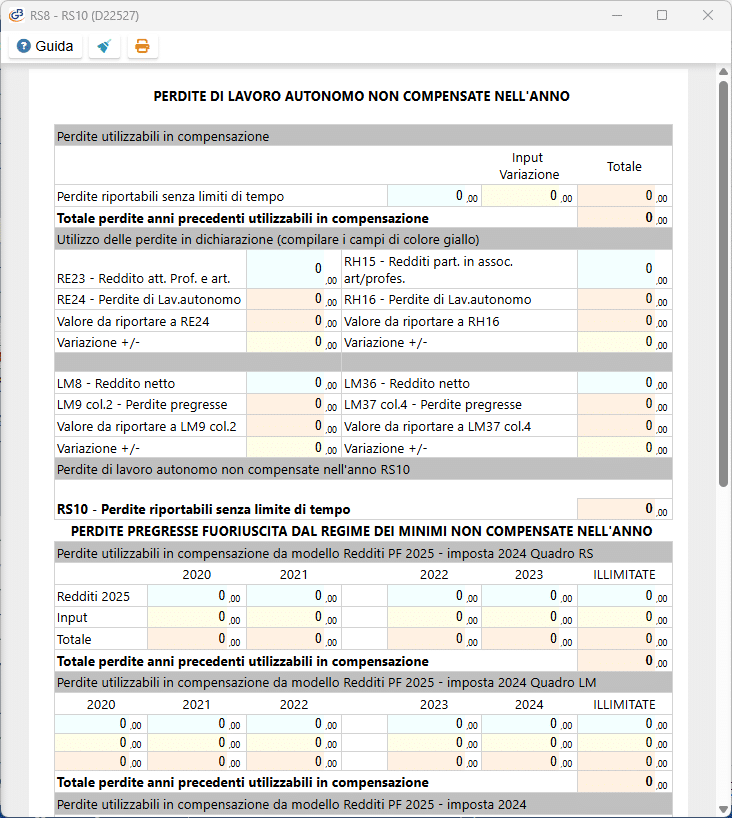Click scrollbar up arrow
The width and height of the screenshot is (732, 818).
(723, 71)
